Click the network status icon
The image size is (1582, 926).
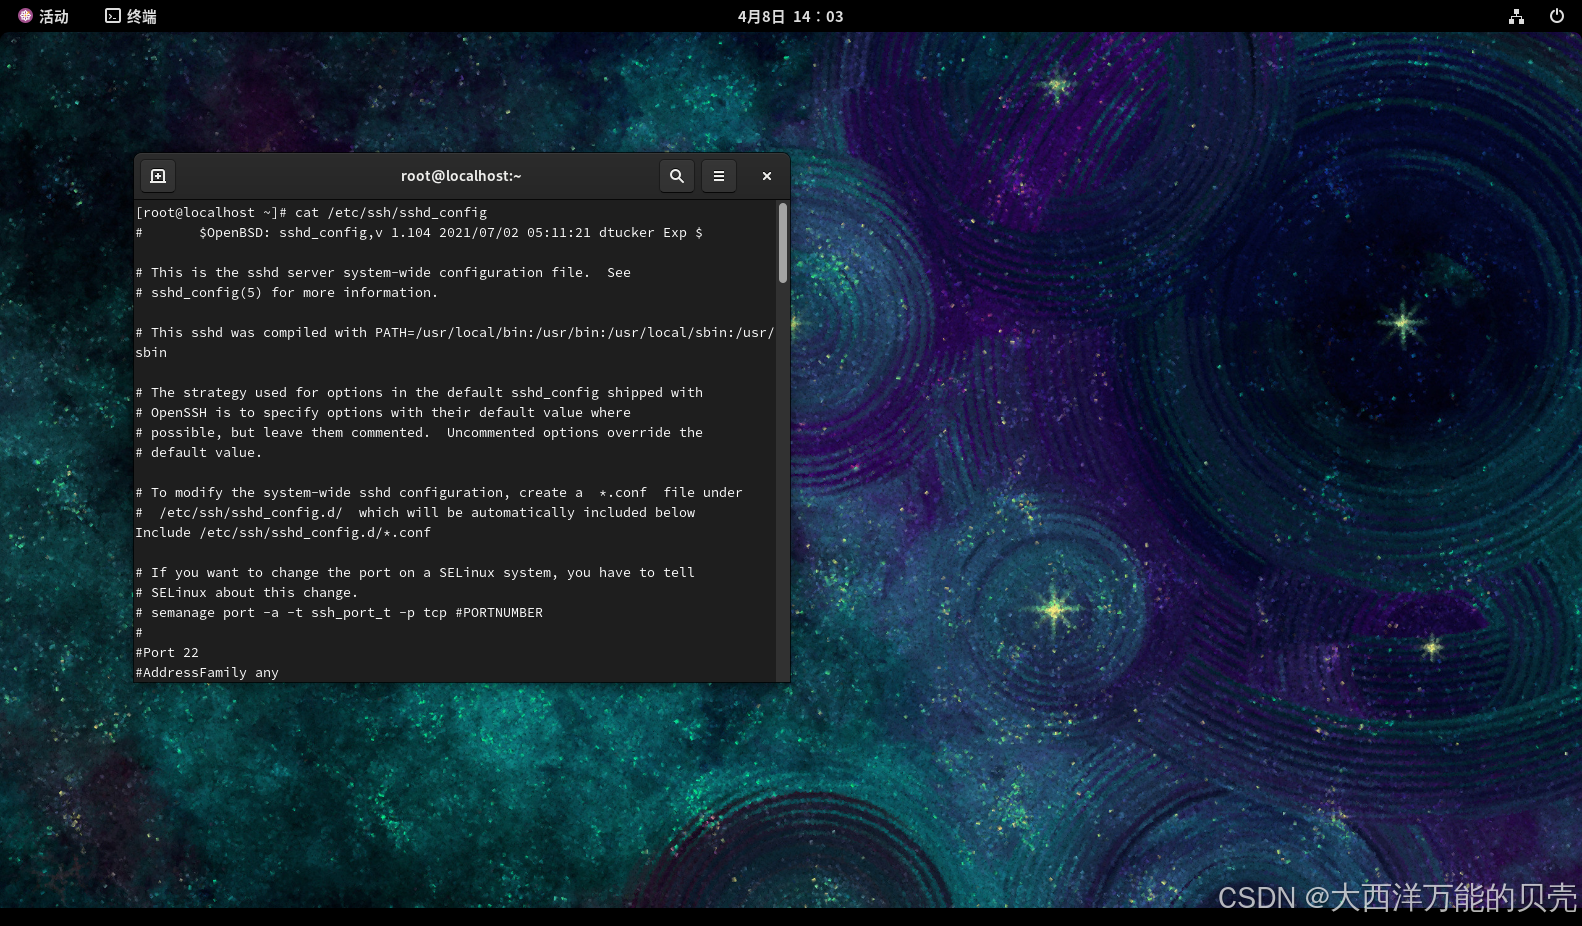coord(1517,16)
